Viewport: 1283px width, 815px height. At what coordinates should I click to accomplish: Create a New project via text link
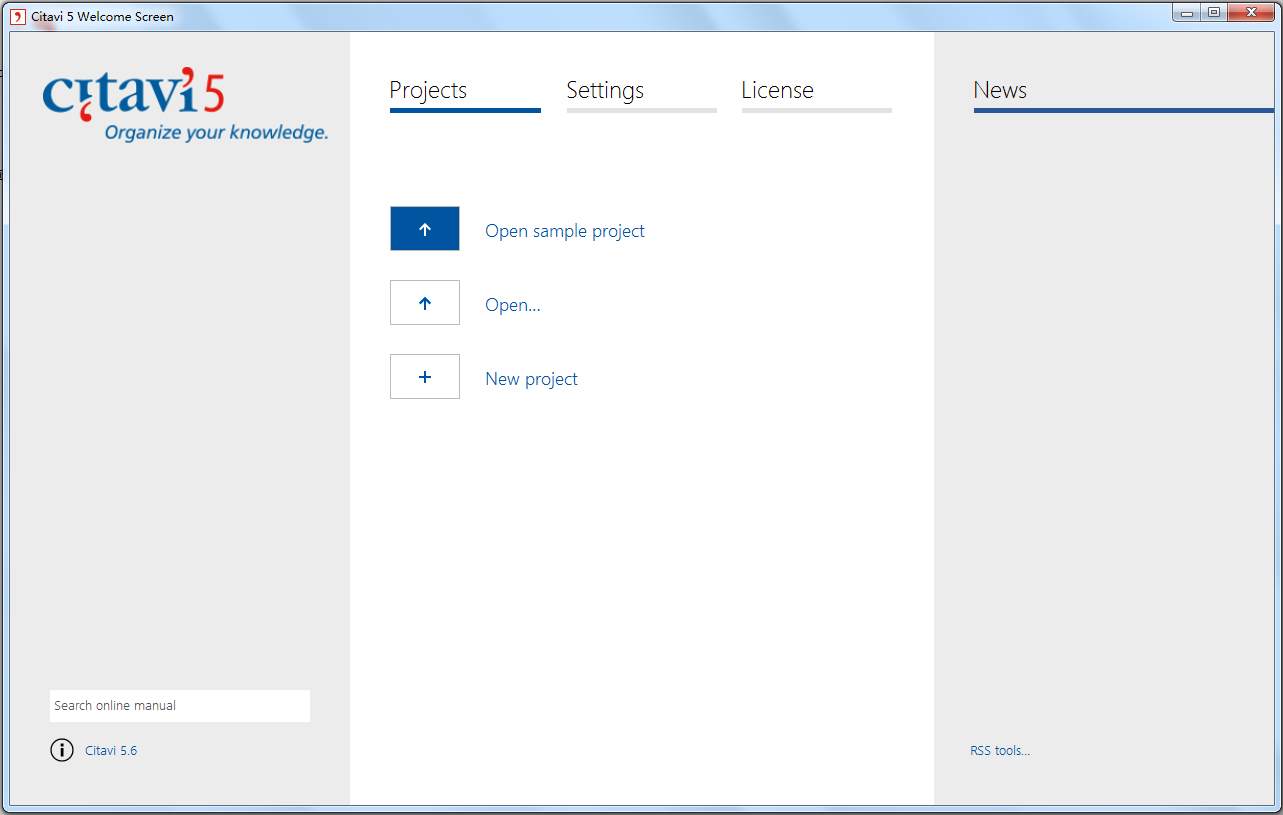[531, 379]
